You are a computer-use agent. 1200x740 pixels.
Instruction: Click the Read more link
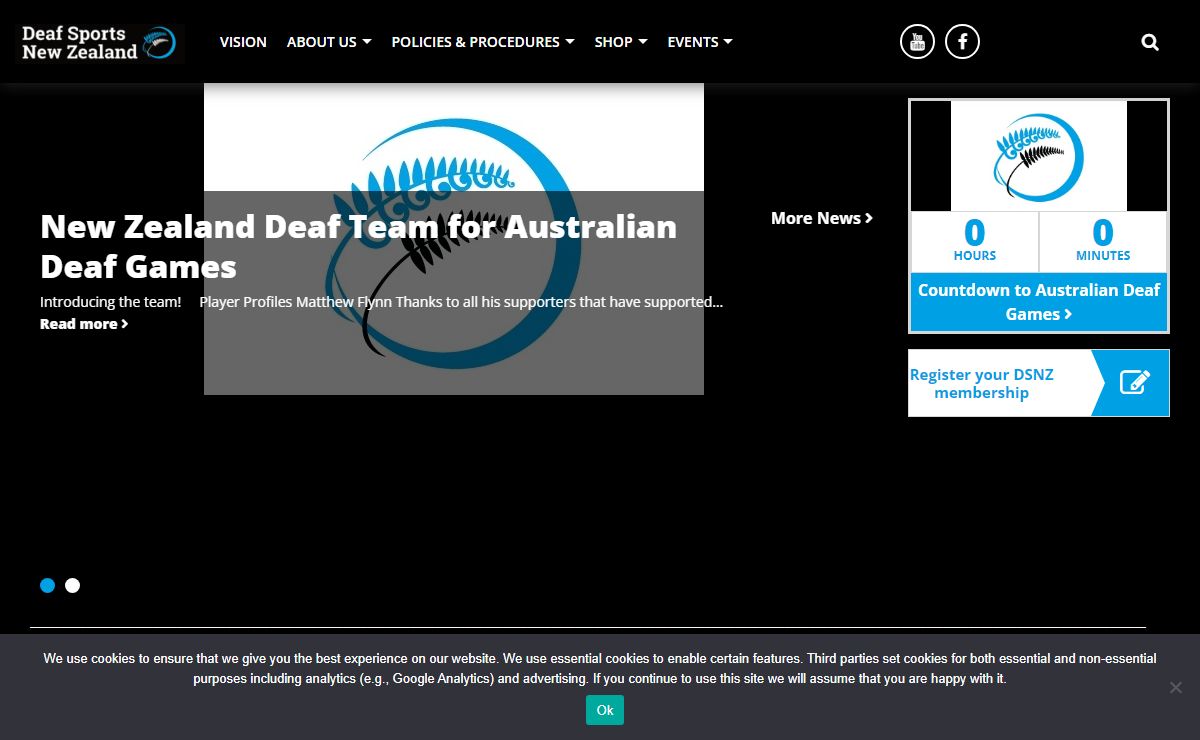pos(84,324)
